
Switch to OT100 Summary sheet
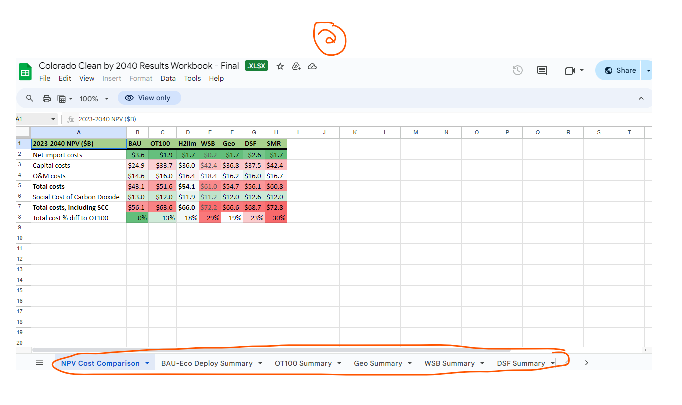(x=303, y=363)
